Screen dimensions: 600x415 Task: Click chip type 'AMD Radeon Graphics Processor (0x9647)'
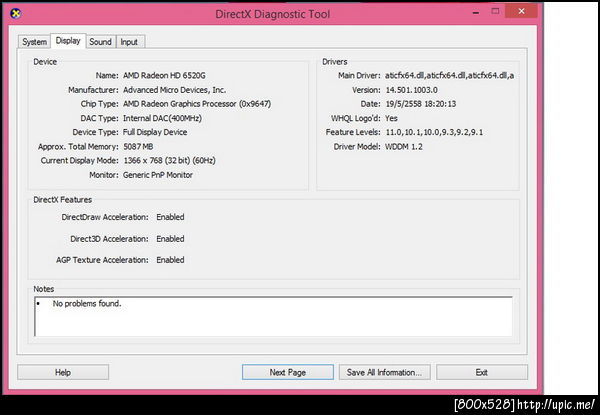pos(197,104)
